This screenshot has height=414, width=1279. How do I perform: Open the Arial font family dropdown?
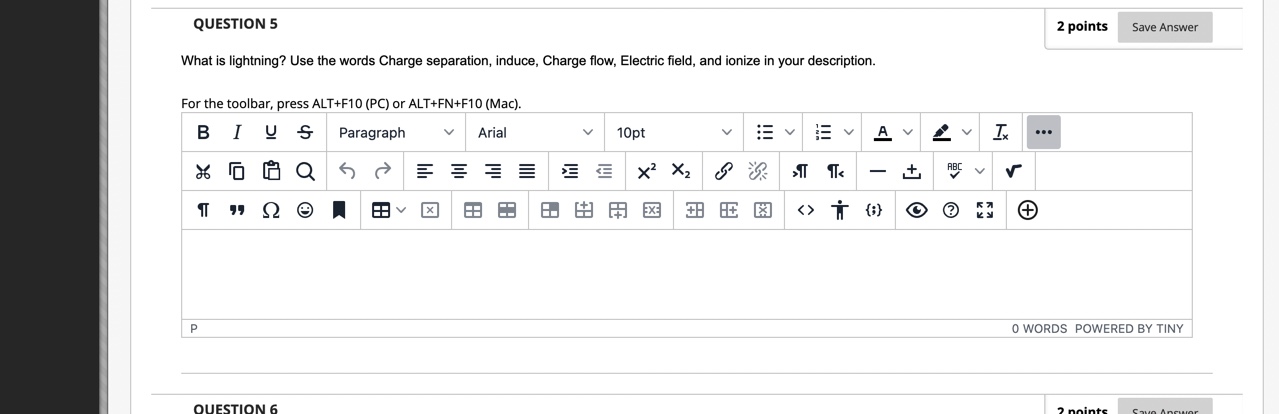(x=535, y=133)
